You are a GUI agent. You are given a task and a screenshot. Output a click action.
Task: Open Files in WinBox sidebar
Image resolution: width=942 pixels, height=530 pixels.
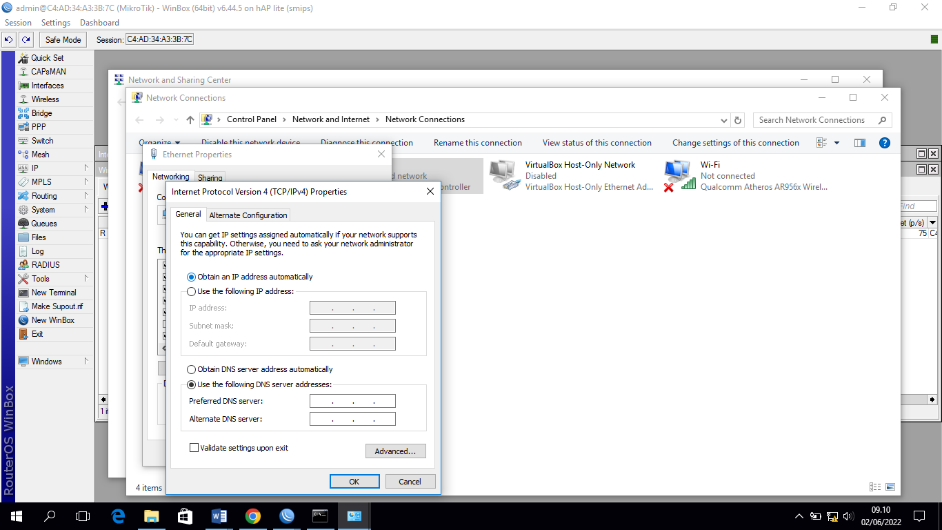tap(38, 237)
